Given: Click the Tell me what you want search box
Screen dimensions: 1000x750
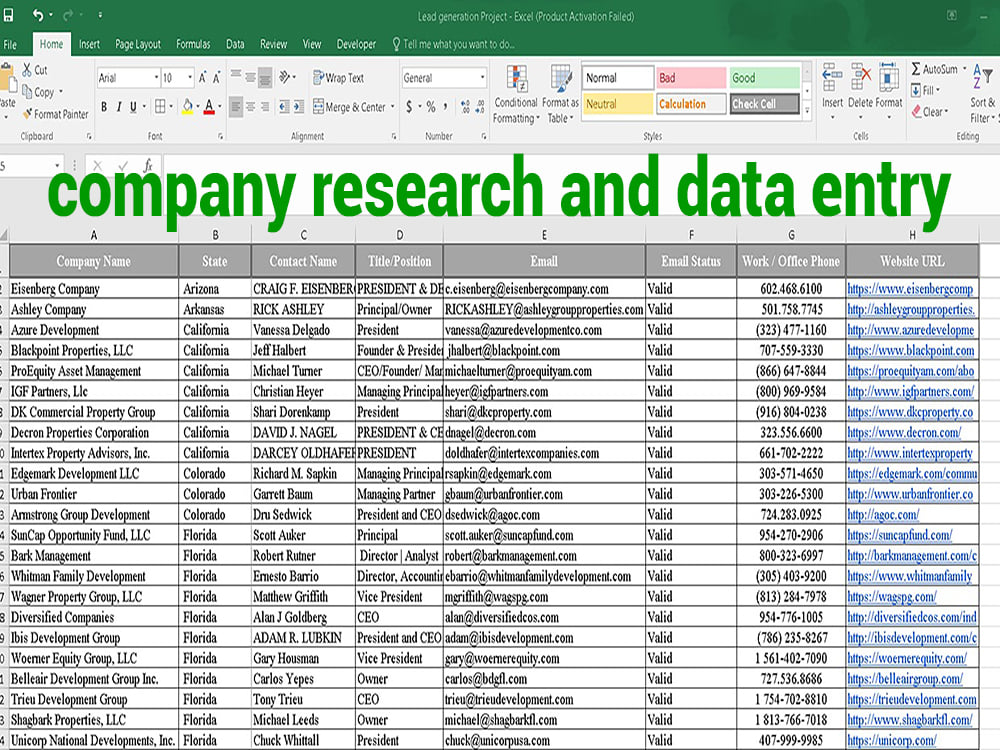Looking at the screenshot, I should pyautogui.click(x=453, y=44).
